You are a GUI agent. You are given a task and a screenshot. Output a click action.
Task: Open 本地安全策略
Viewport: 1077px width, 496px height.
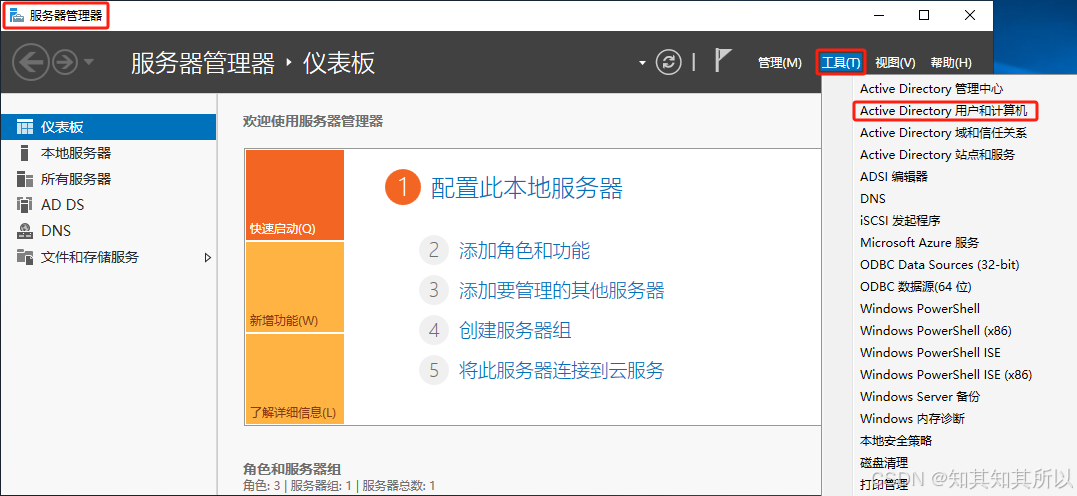[896, 440]
